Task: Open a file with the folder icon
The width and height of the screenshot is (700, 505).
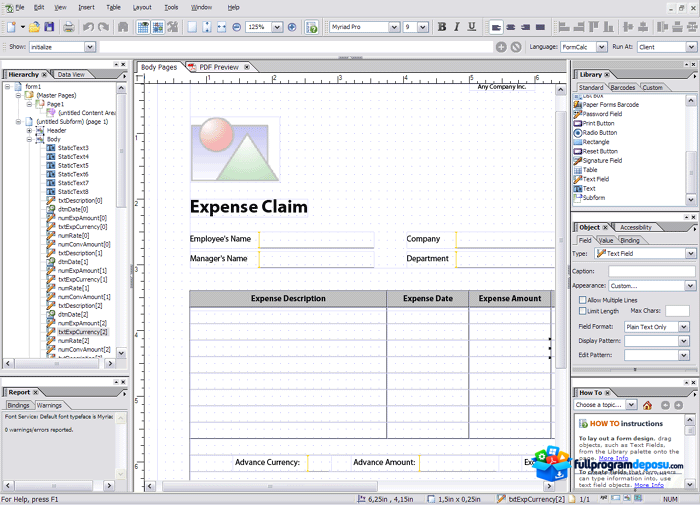Action: (x=34, y=27)
